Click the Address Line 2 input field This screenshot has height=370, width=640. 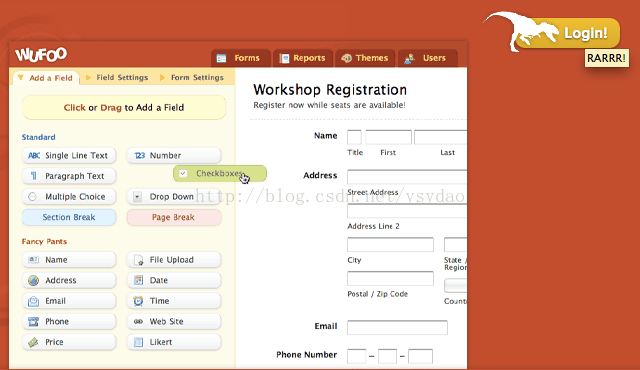(407, 211)
